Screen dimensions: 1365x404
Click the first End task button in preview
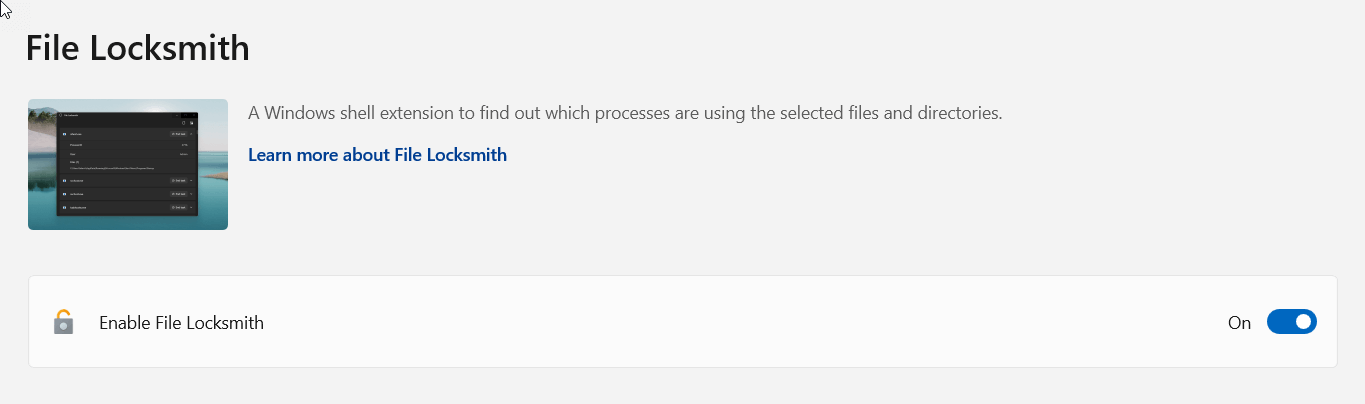[x=178, y=134]
